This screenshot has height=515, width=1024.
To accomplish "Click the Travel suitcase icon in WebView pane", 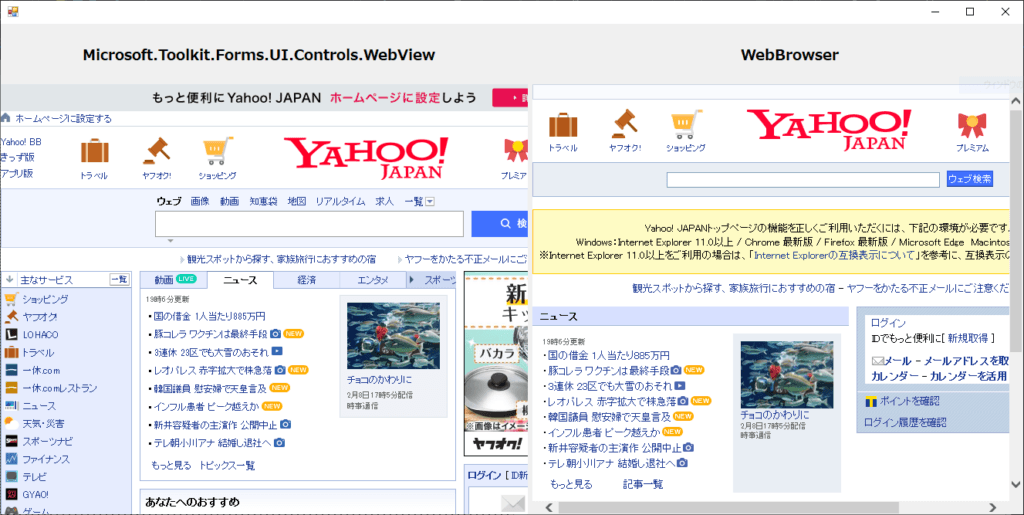I will (x=95, y=151).
